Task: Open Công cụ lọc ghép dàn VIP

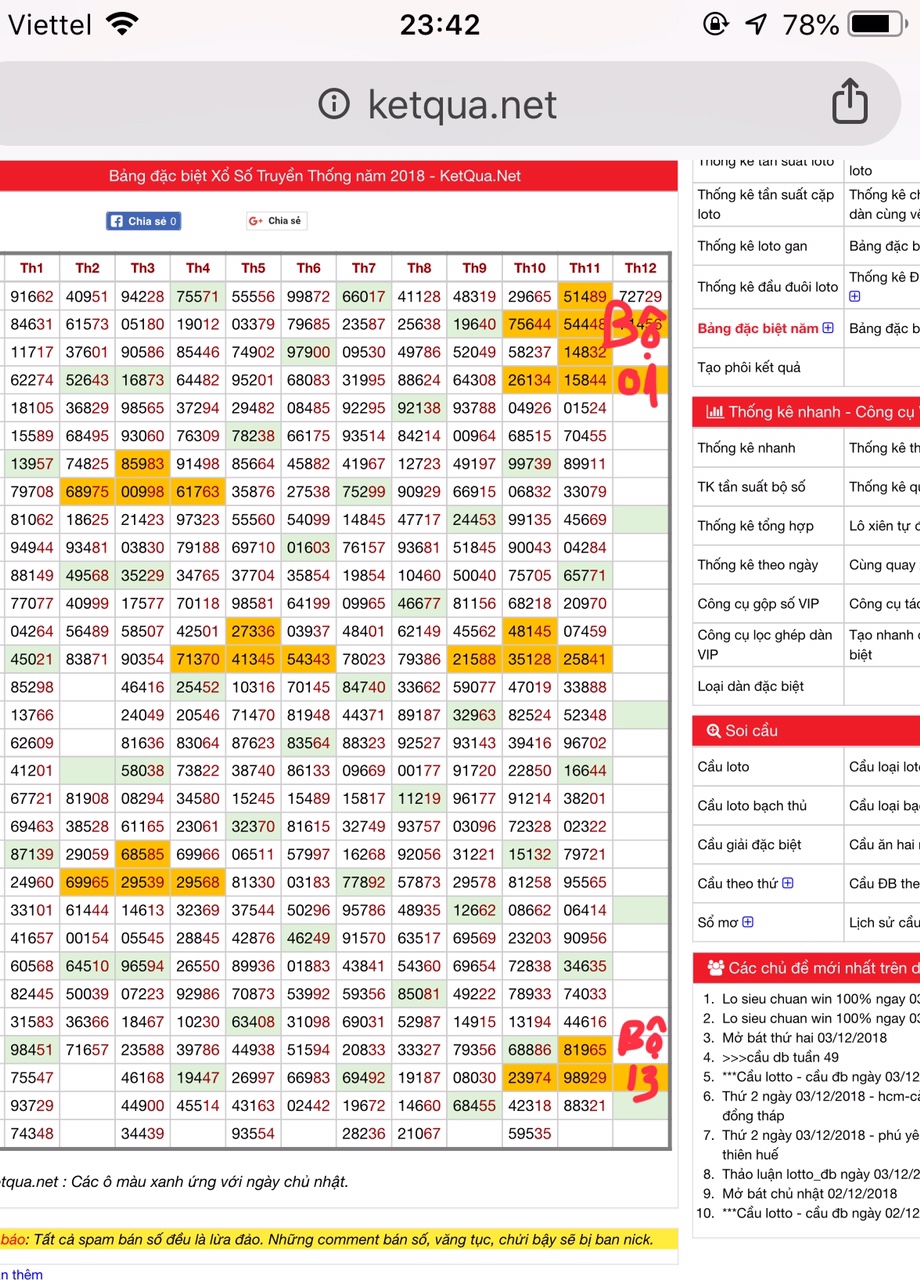Action: click(x=765, y=644)
